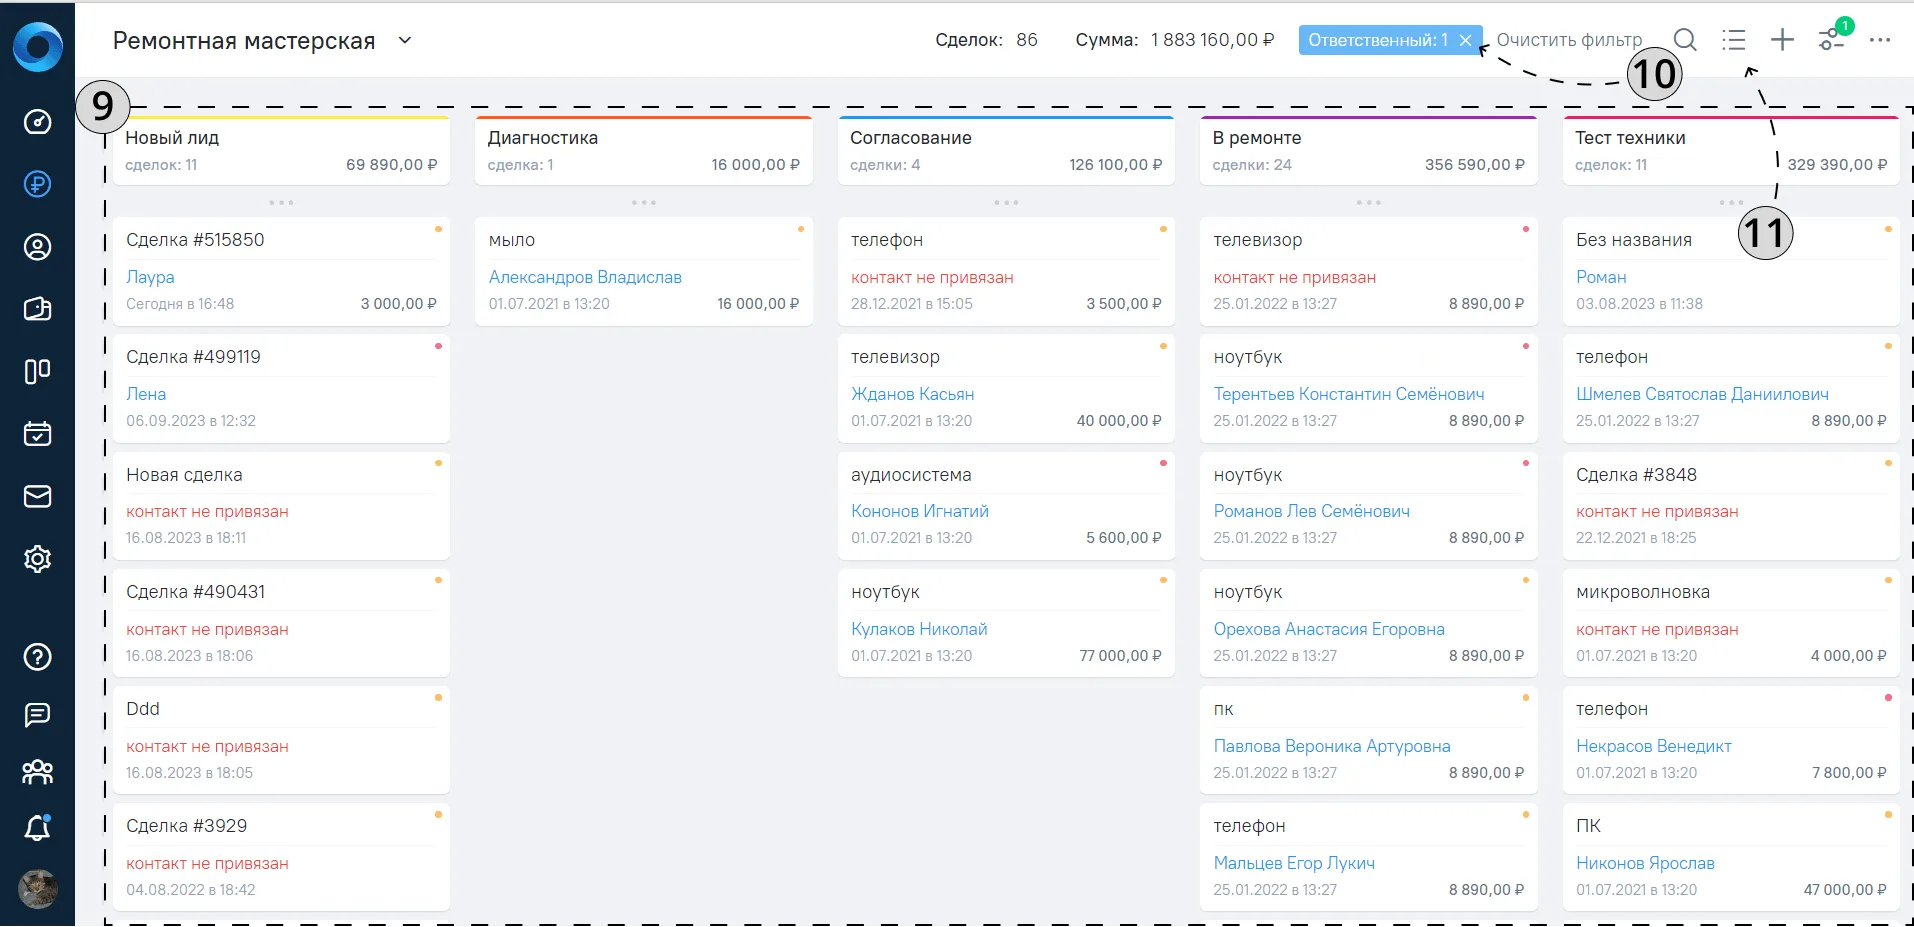Open the contacts person icon in sidebar

coord(37,247)
